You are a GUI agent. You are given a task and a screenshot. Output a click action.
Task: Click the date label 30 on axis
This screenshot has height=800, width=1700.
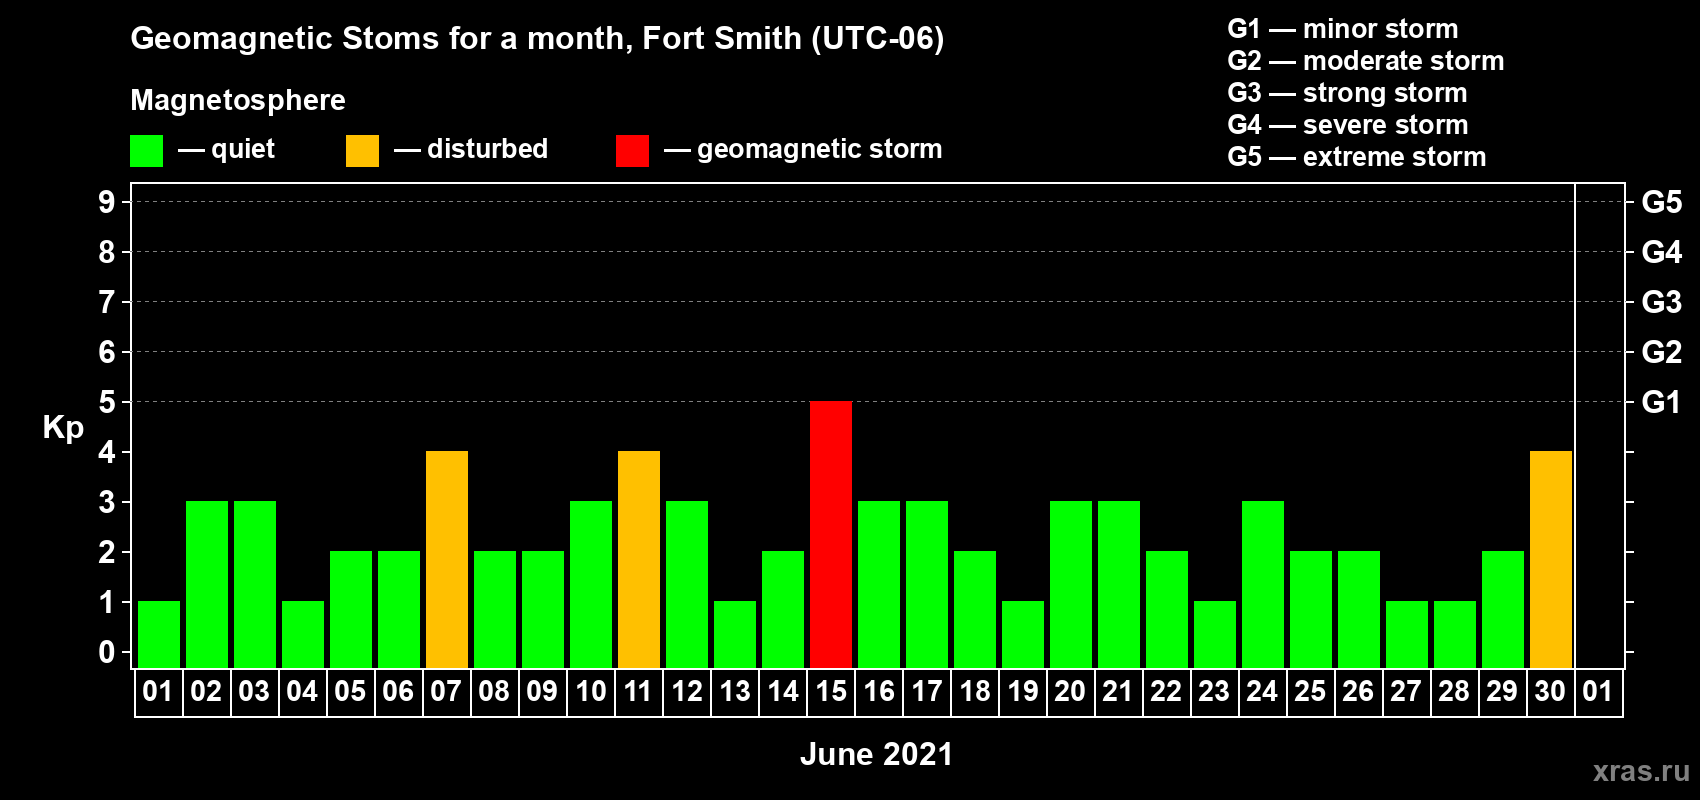(1550, 692)
